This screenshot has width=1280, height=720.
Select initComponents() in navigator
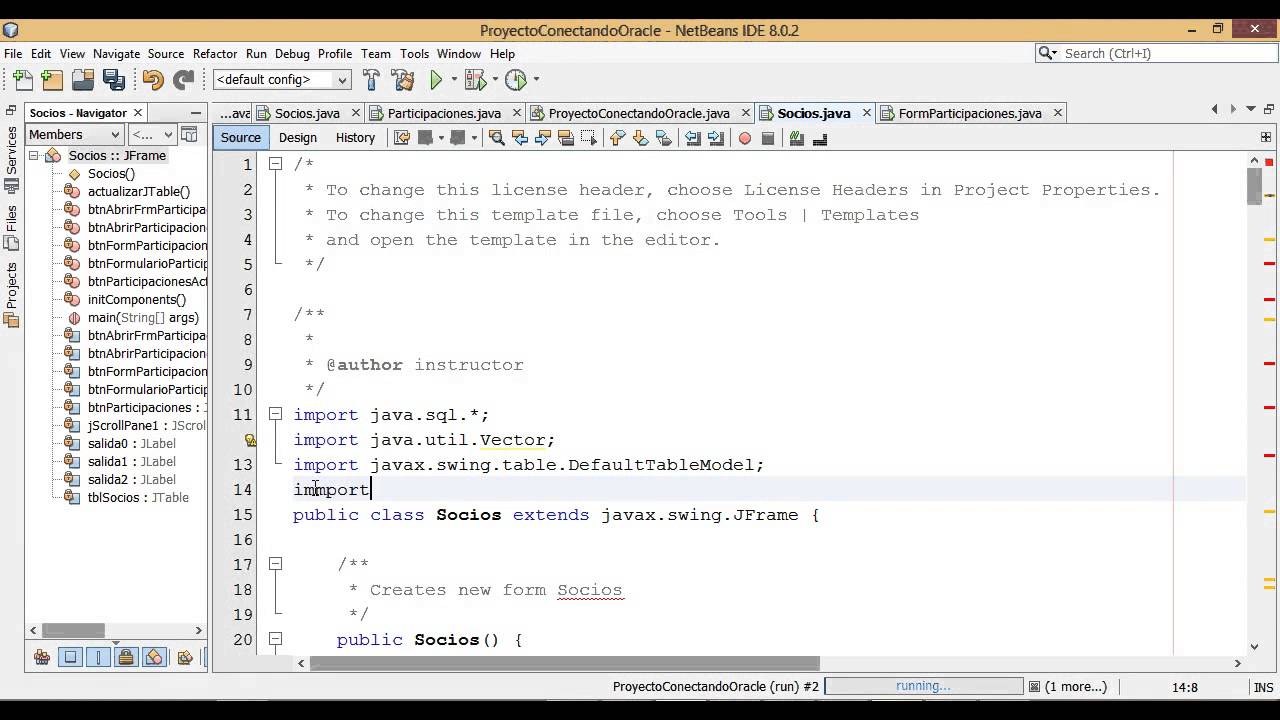pyautogui.click(x=136, y=299)
